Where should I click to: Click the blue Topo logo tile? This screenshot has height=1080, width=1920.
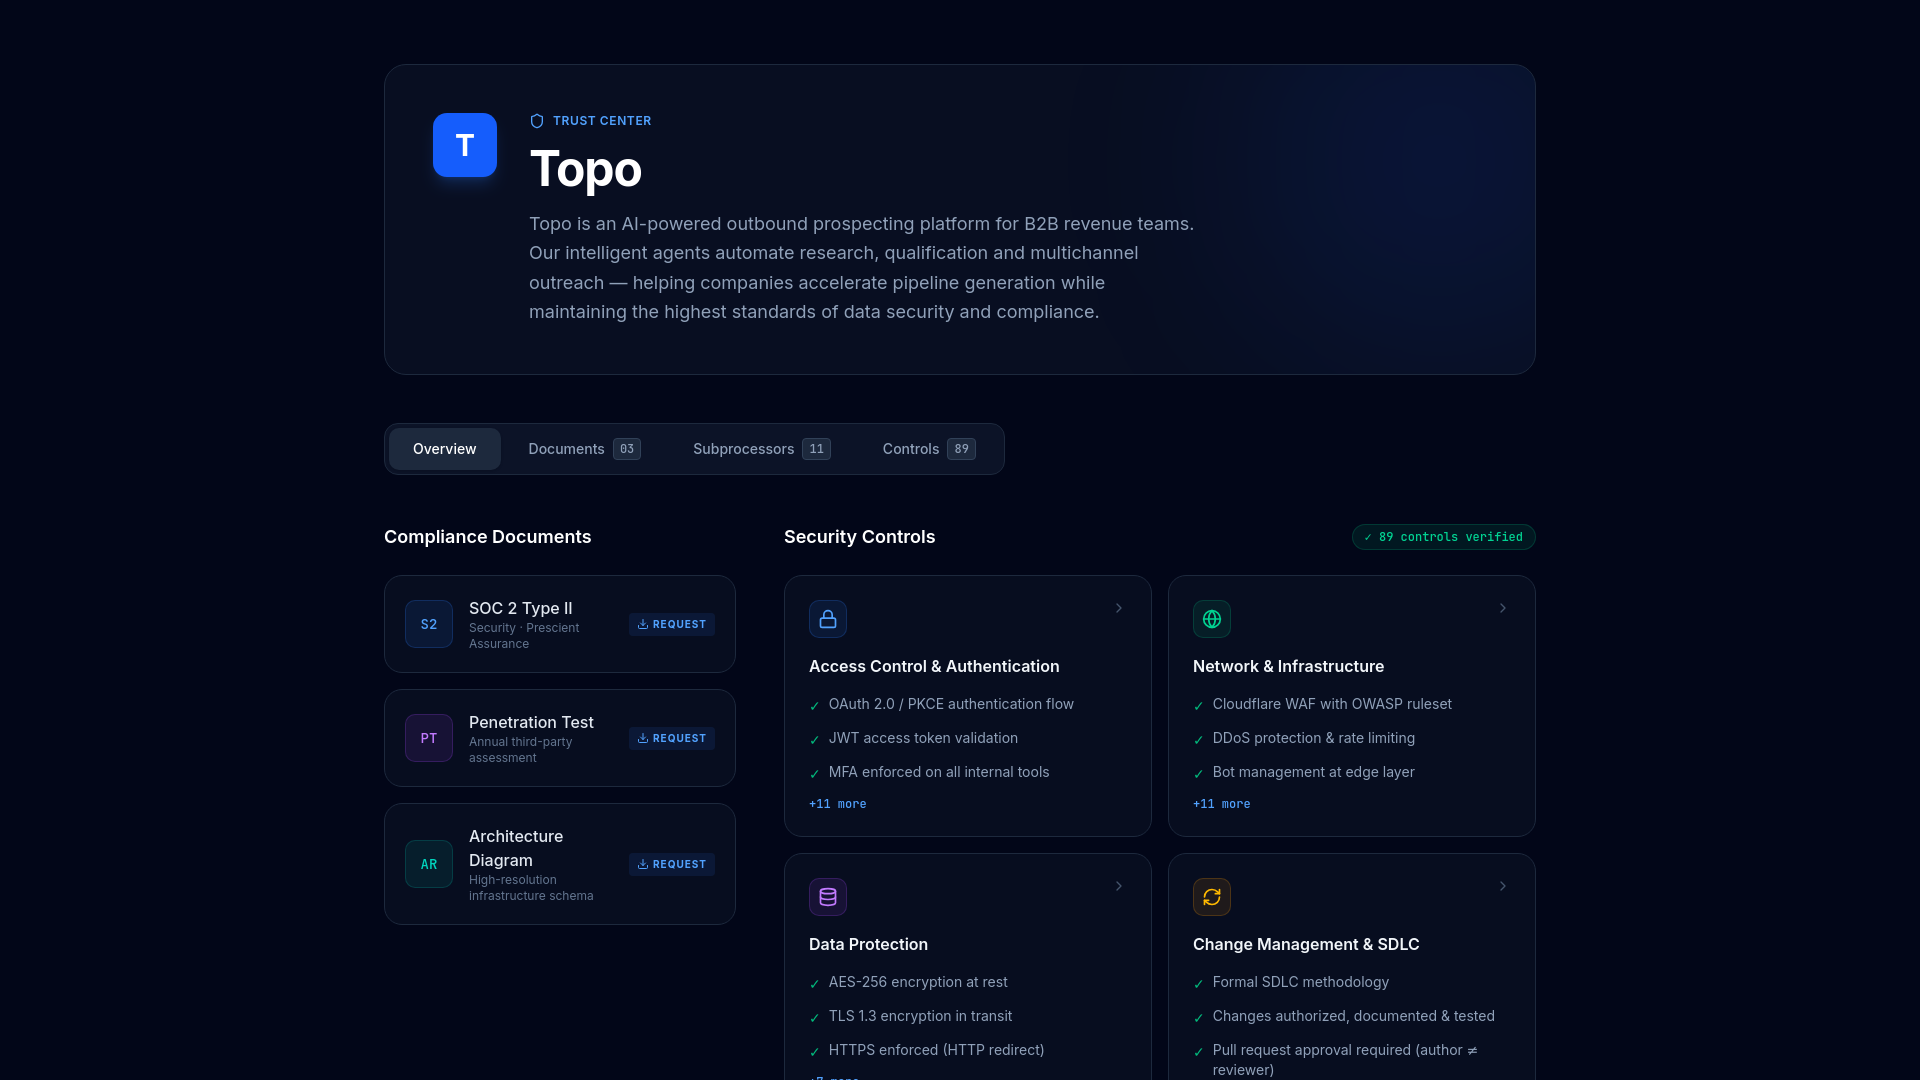click(x=465, y=145)
